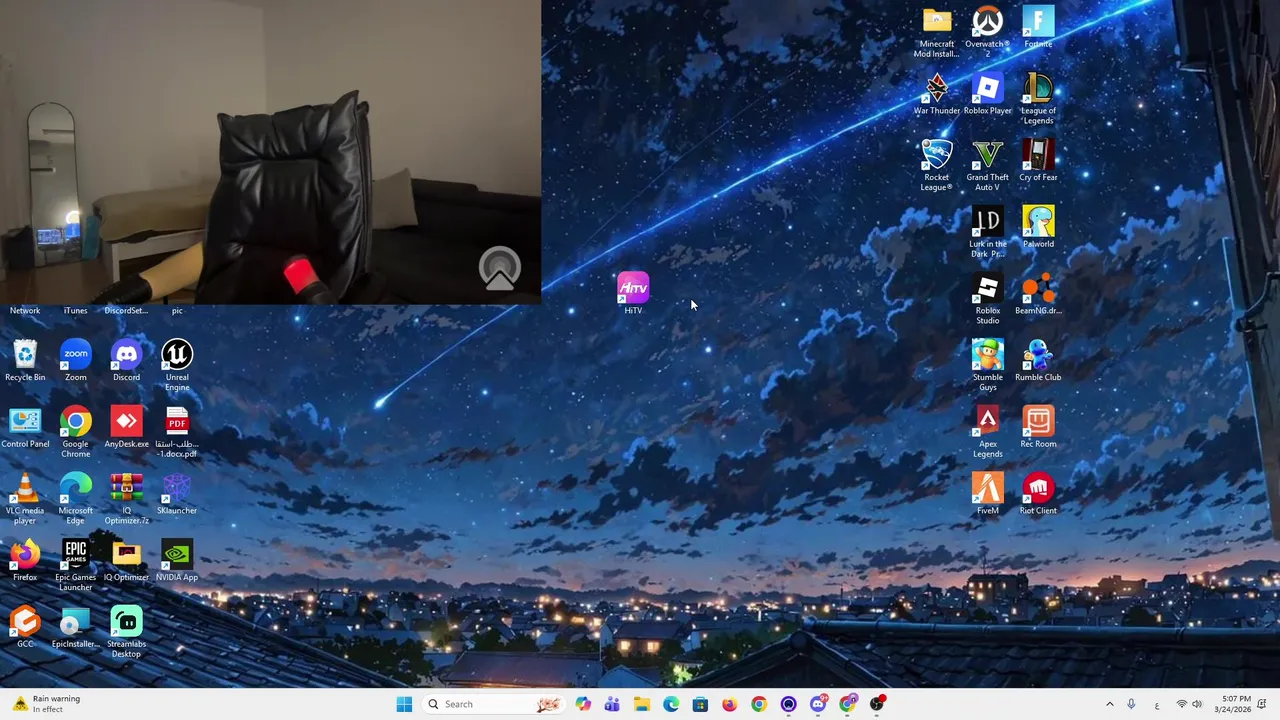Launch the NVIDIA App
The image size is (1280, 720).
coord(177,561)
